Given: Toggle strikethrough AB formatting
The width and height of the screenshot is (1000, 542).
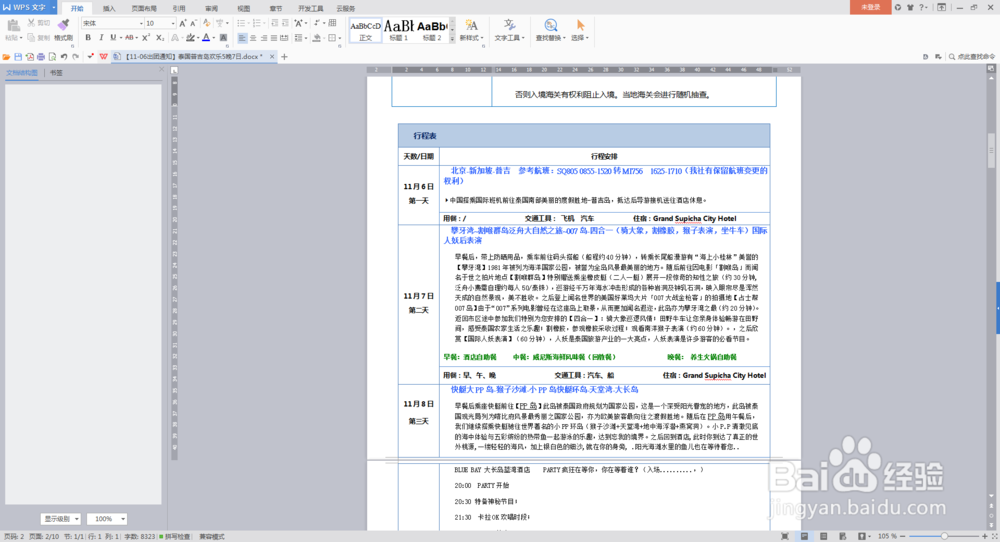Looking at the screenshot, I should pyautogui.click(x=129, y=38).
